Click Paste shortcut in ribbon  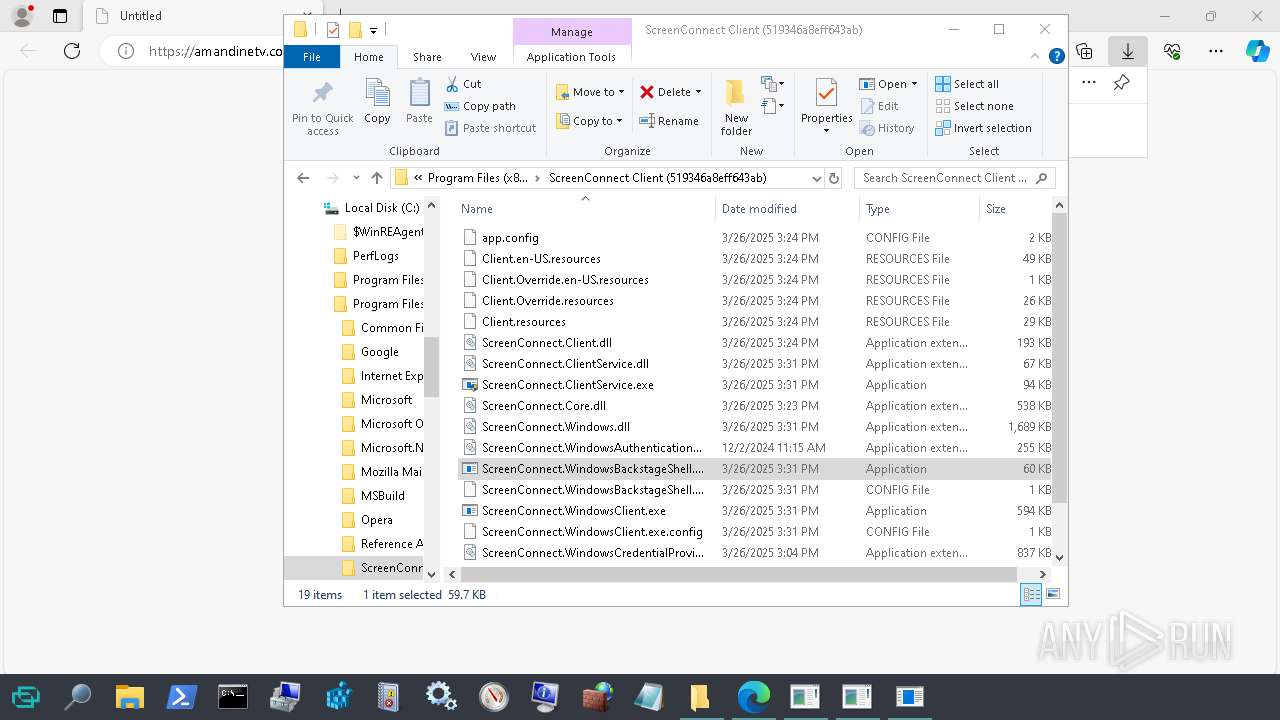point(491,128)
